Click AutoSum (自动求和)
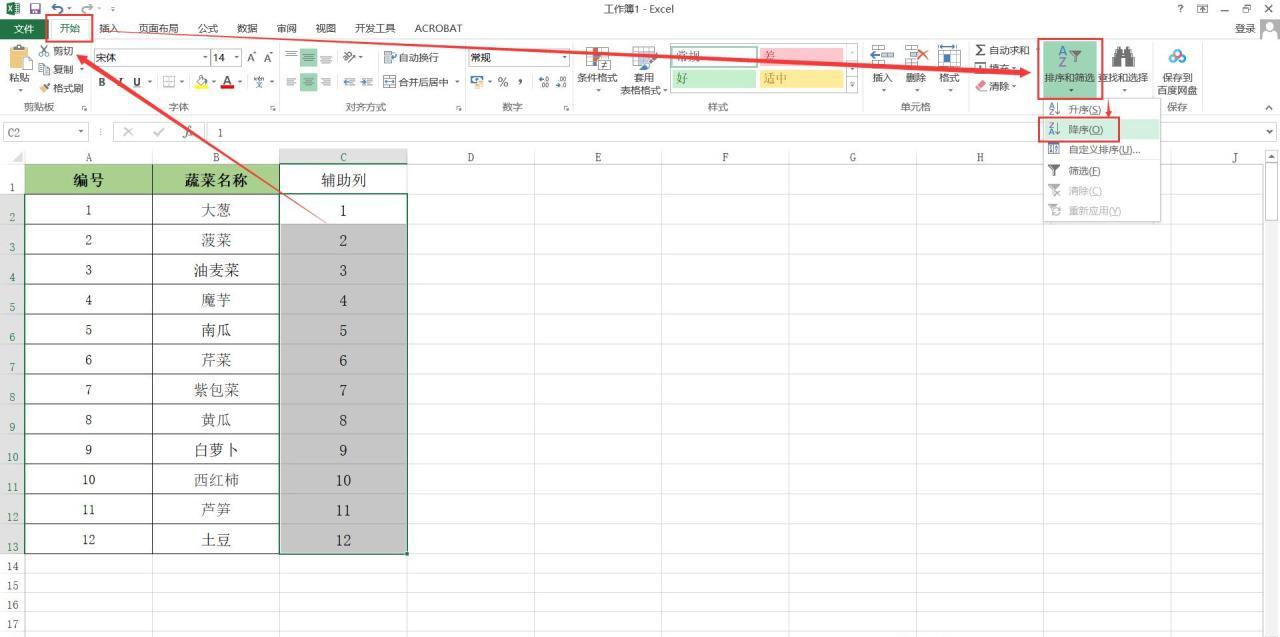Viewport: 1280px width, 637px height. 1002,51
